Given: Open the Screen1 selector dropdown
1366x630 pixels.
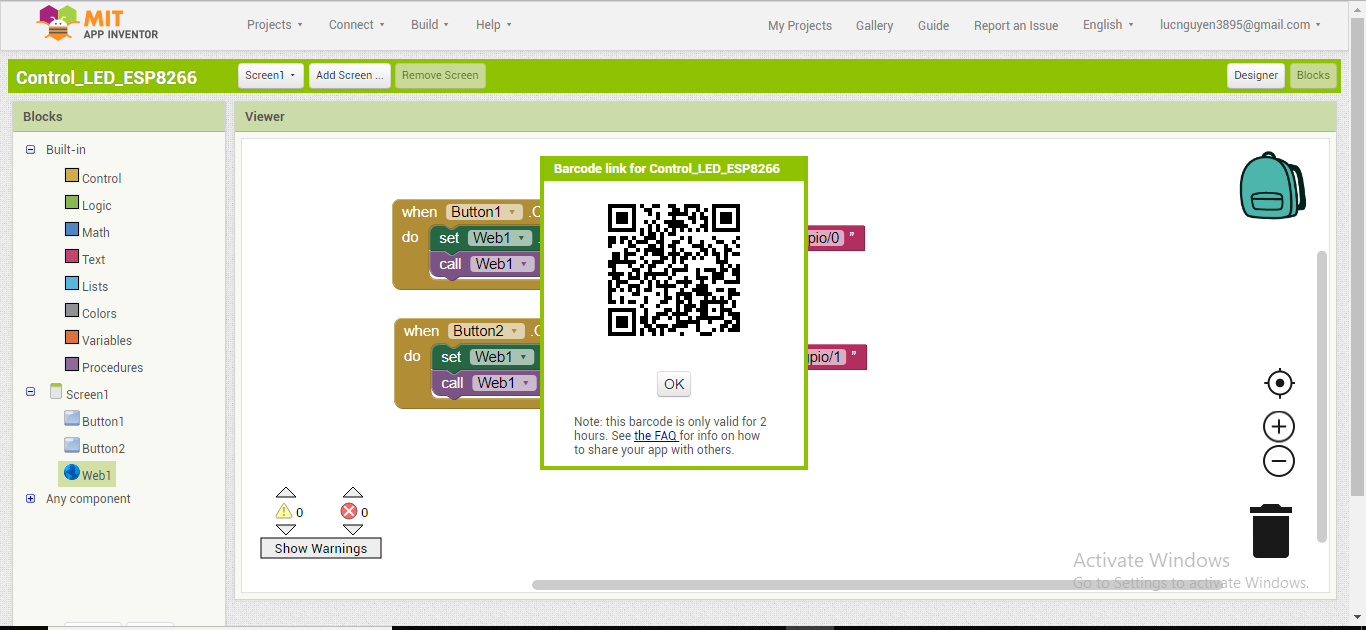Looking at the screenshot, I should click(x=270, y=75).
